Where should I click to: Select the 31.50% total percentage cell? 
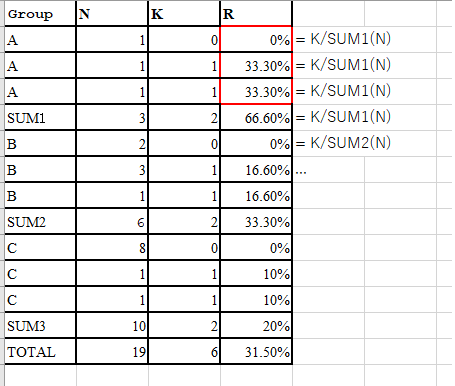256,352
